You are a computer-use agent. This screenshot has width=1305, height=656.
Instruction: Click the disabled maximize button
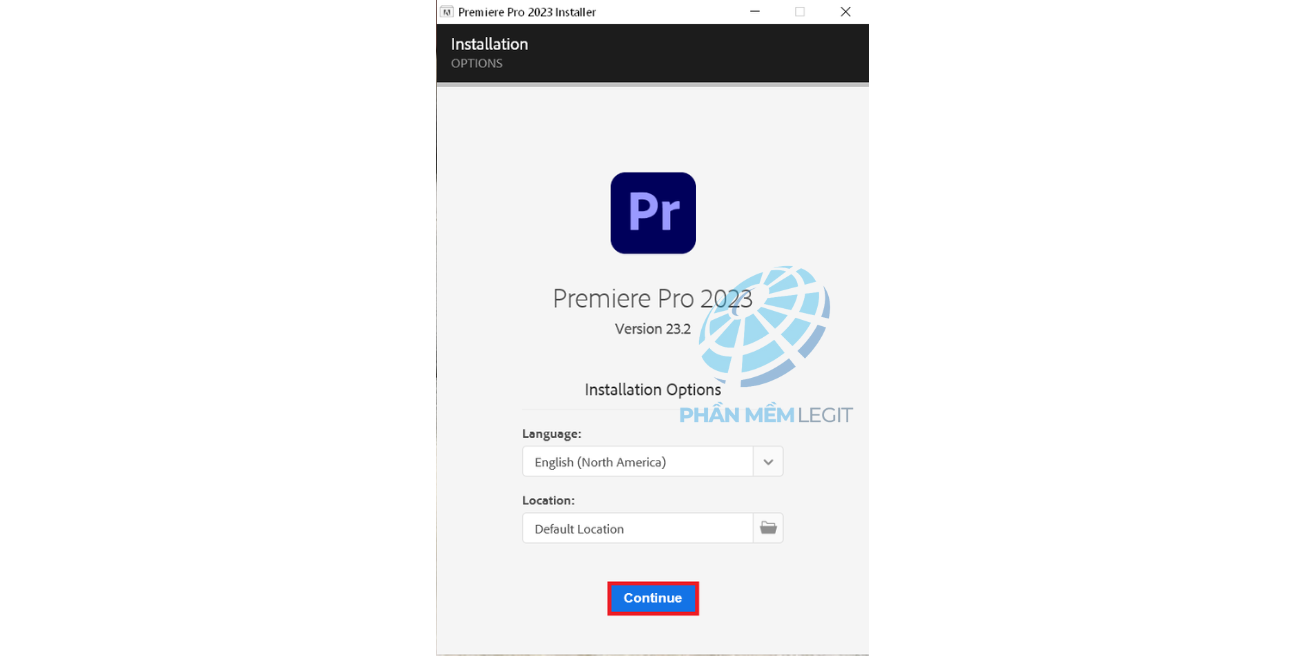click(799, 12)
